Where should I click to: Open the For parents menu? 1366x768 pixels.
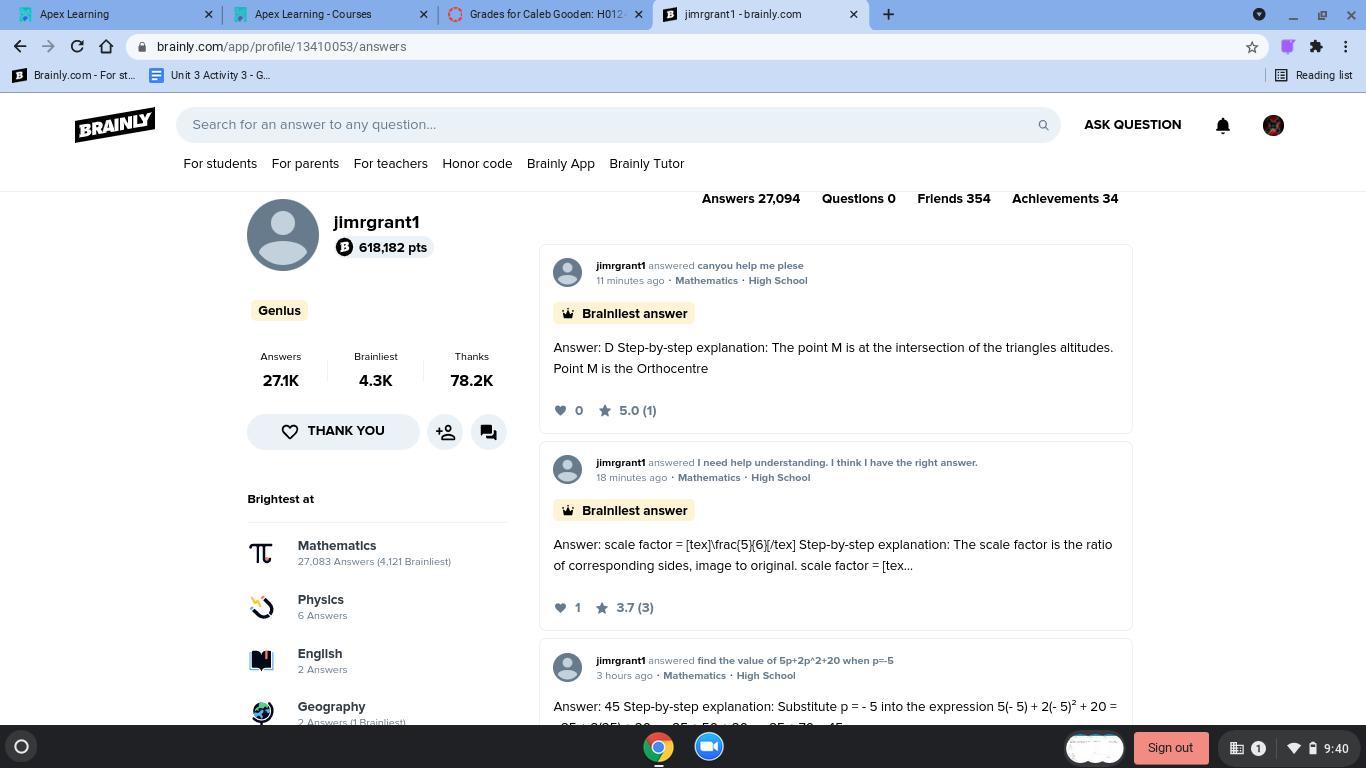(x=305, y=163)
